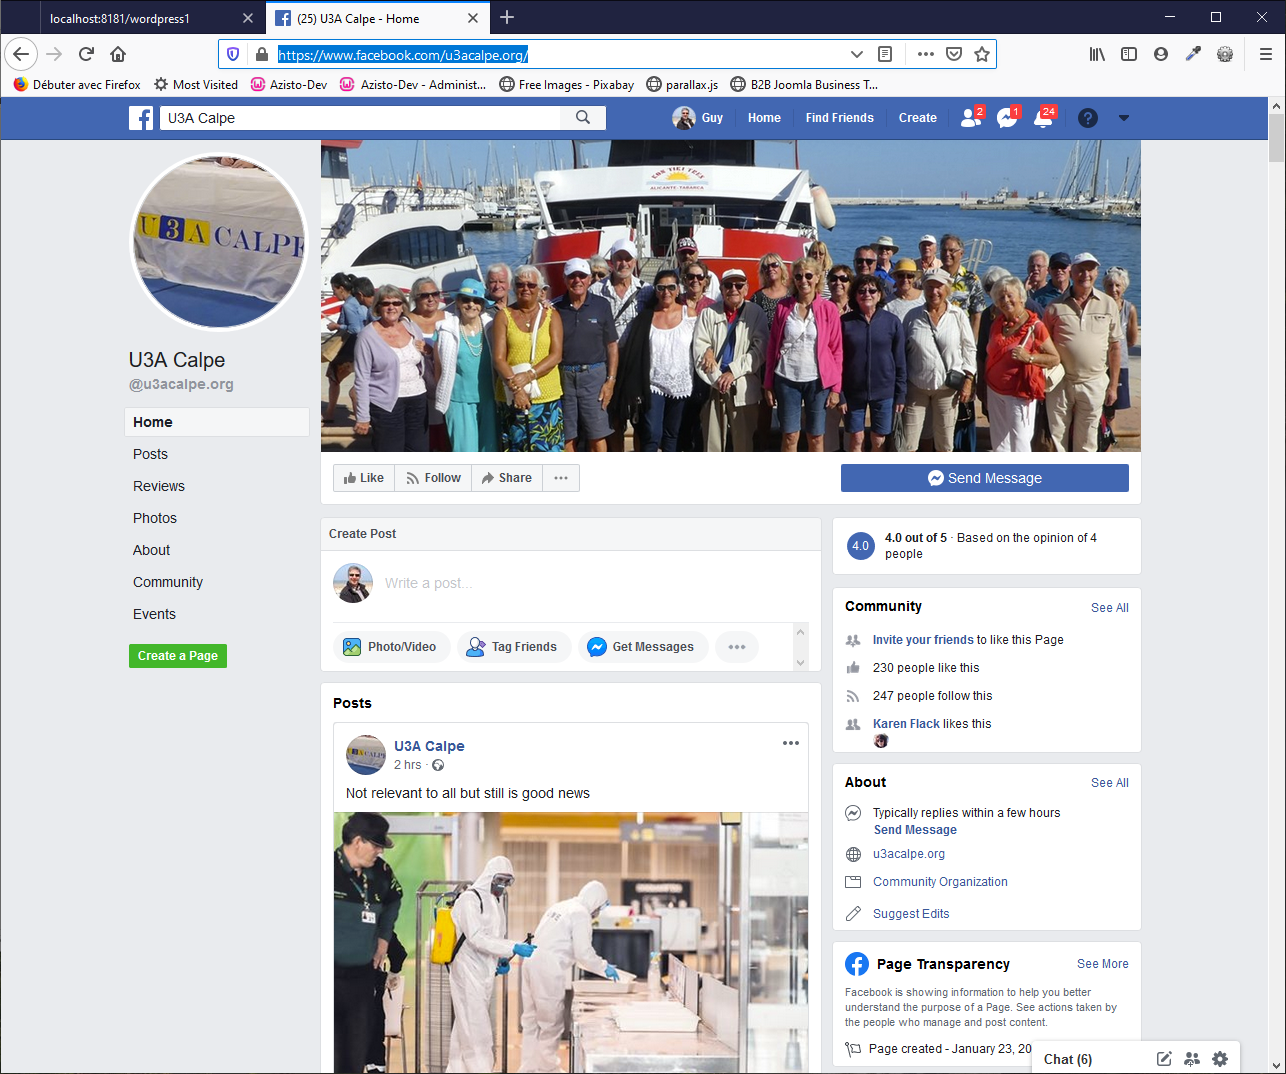The image size is (1286, 1074).
Task: Reload the page with Firefox refresh icon
Action: tap(86, 54)
